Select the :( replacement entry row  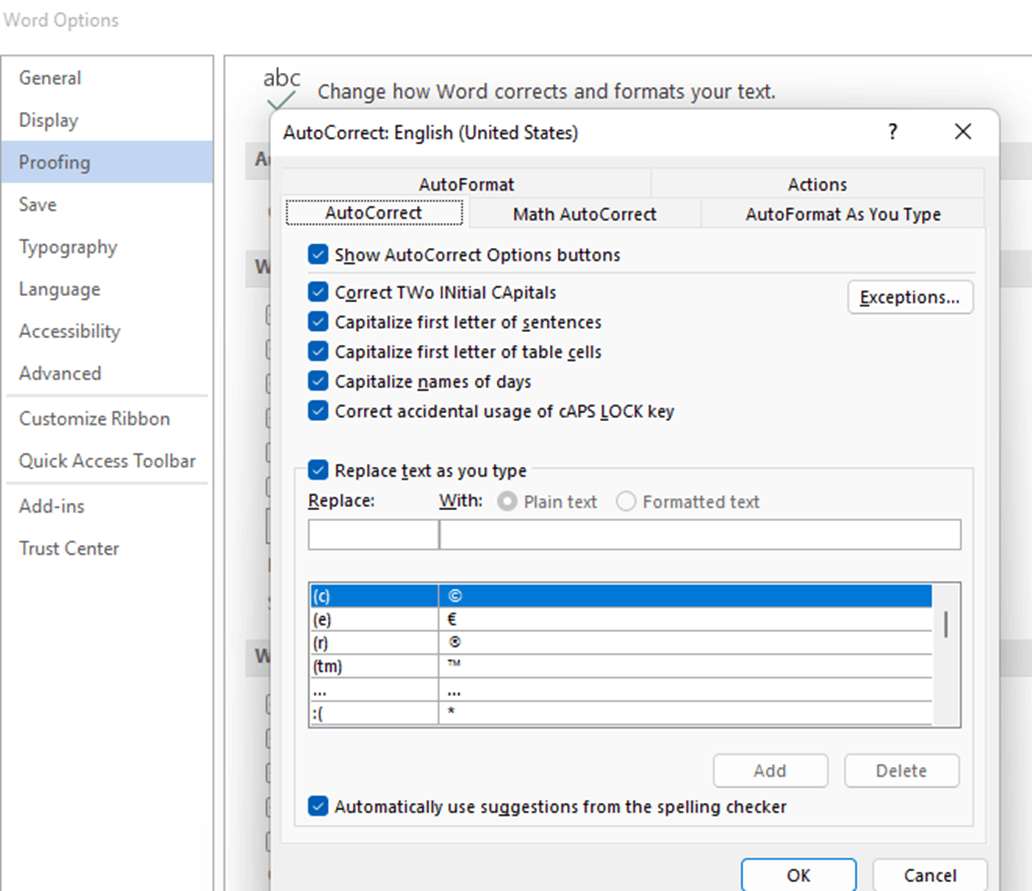(621, 713)
